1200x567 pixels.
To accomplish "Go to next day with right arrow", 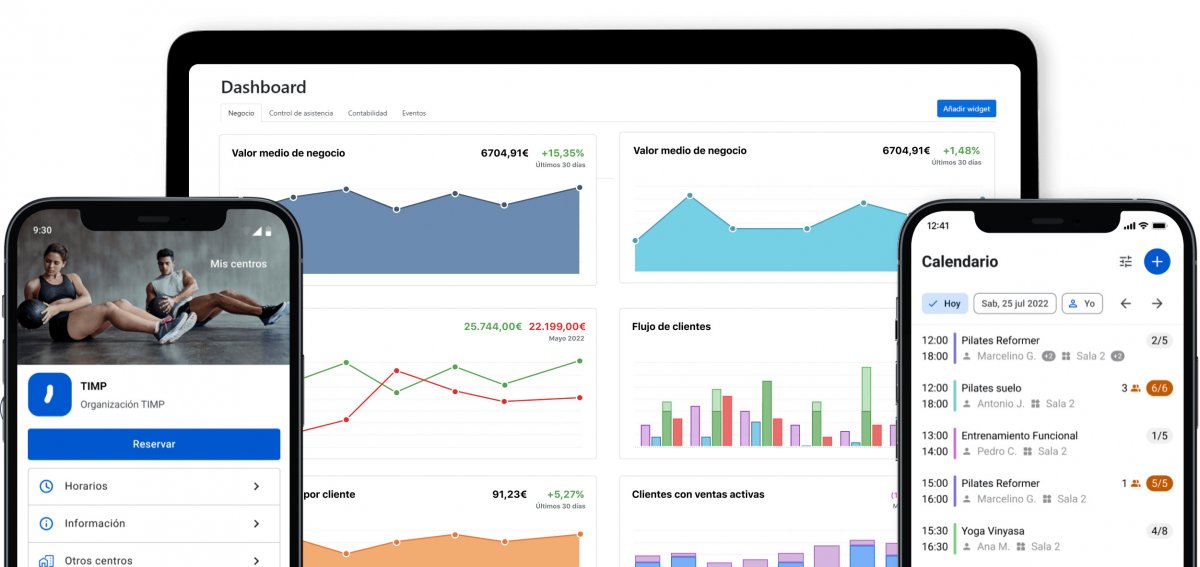I will pyautogui.click(x=1157, y=303).
